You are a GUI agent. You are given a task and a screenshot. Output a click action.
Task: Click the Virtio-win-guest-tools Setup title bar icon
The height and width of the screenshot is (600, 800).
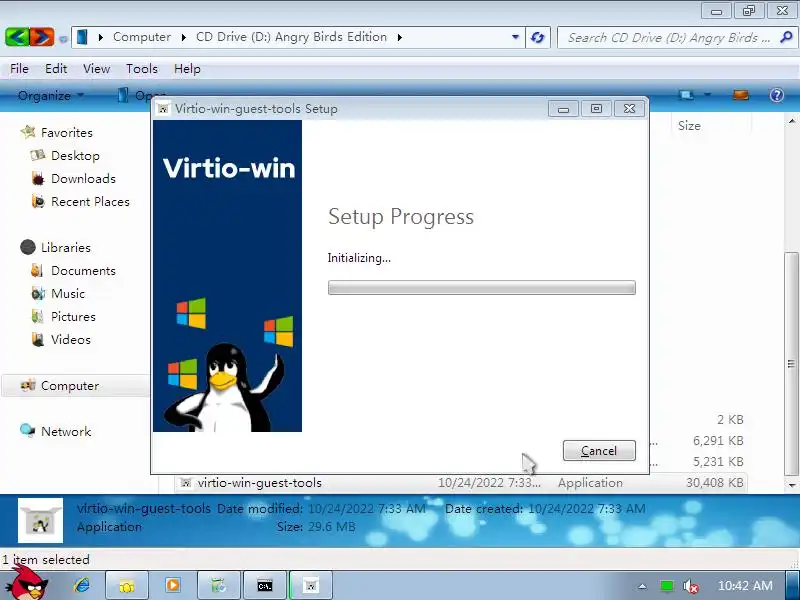(163, 109)
